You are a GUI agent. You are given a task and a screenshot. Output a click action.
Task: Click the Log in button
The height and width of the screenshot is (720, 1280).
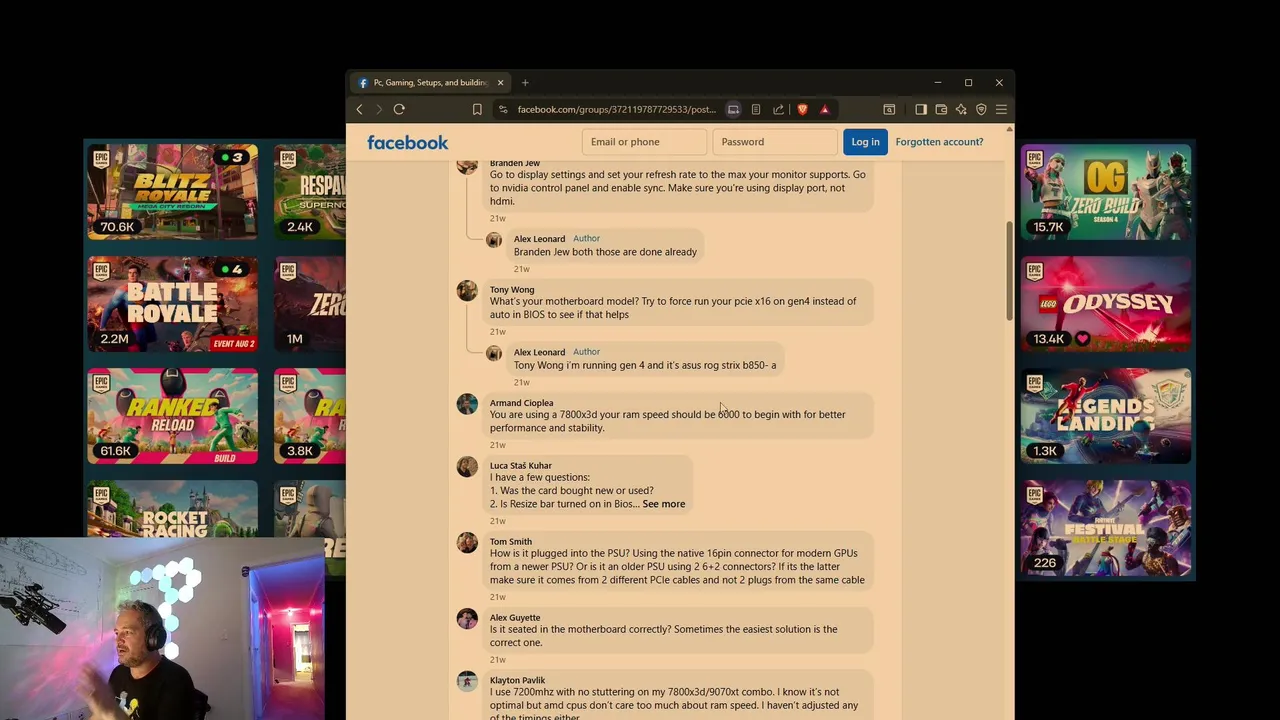[865, 142]
